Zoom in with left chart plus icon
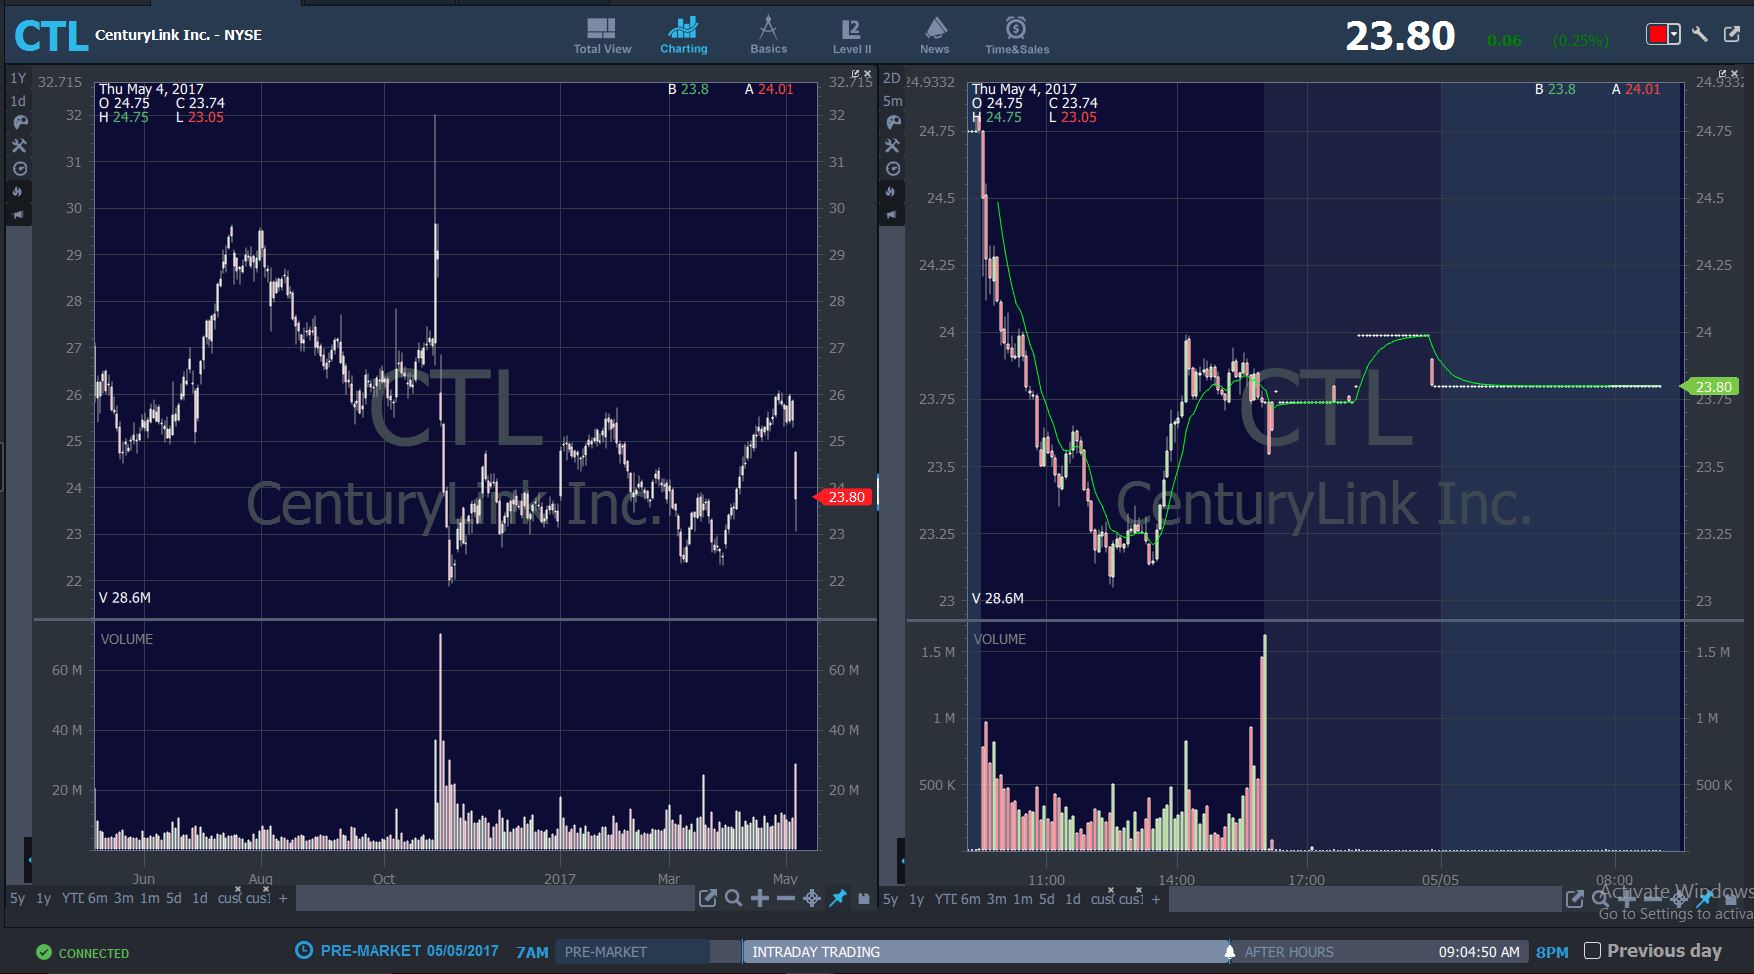The image size is (1754, 974). point(760,898)
